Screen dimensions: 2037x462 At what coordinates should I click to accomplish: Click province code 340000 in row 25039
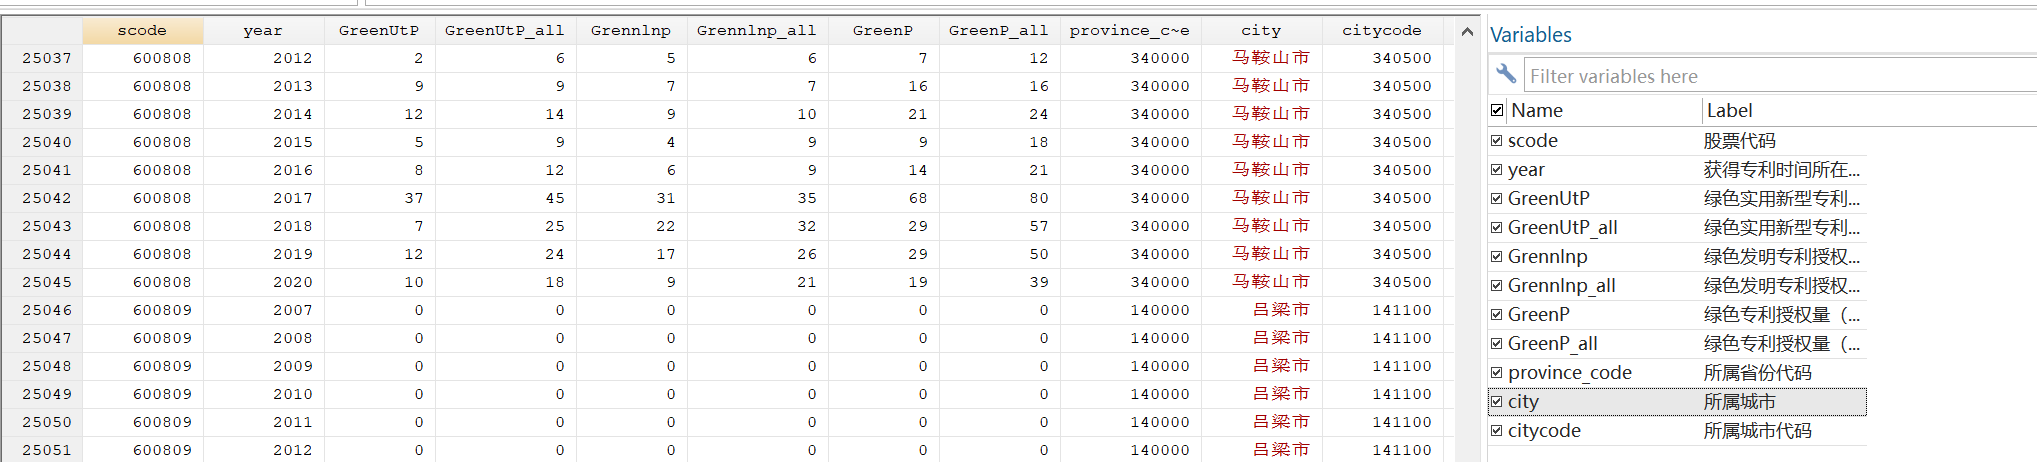click(1130, 114)
